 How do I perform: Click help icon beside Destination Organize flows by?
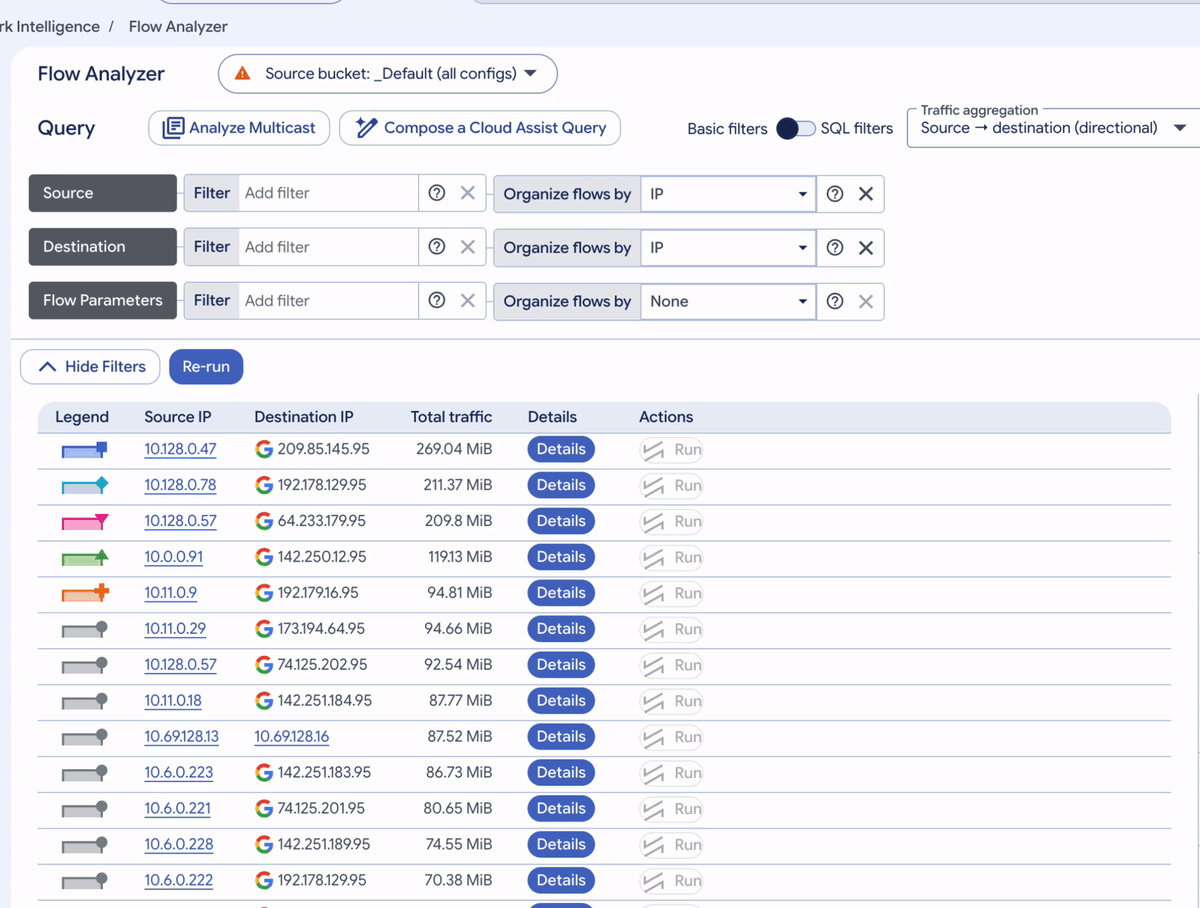pos(835,248)
